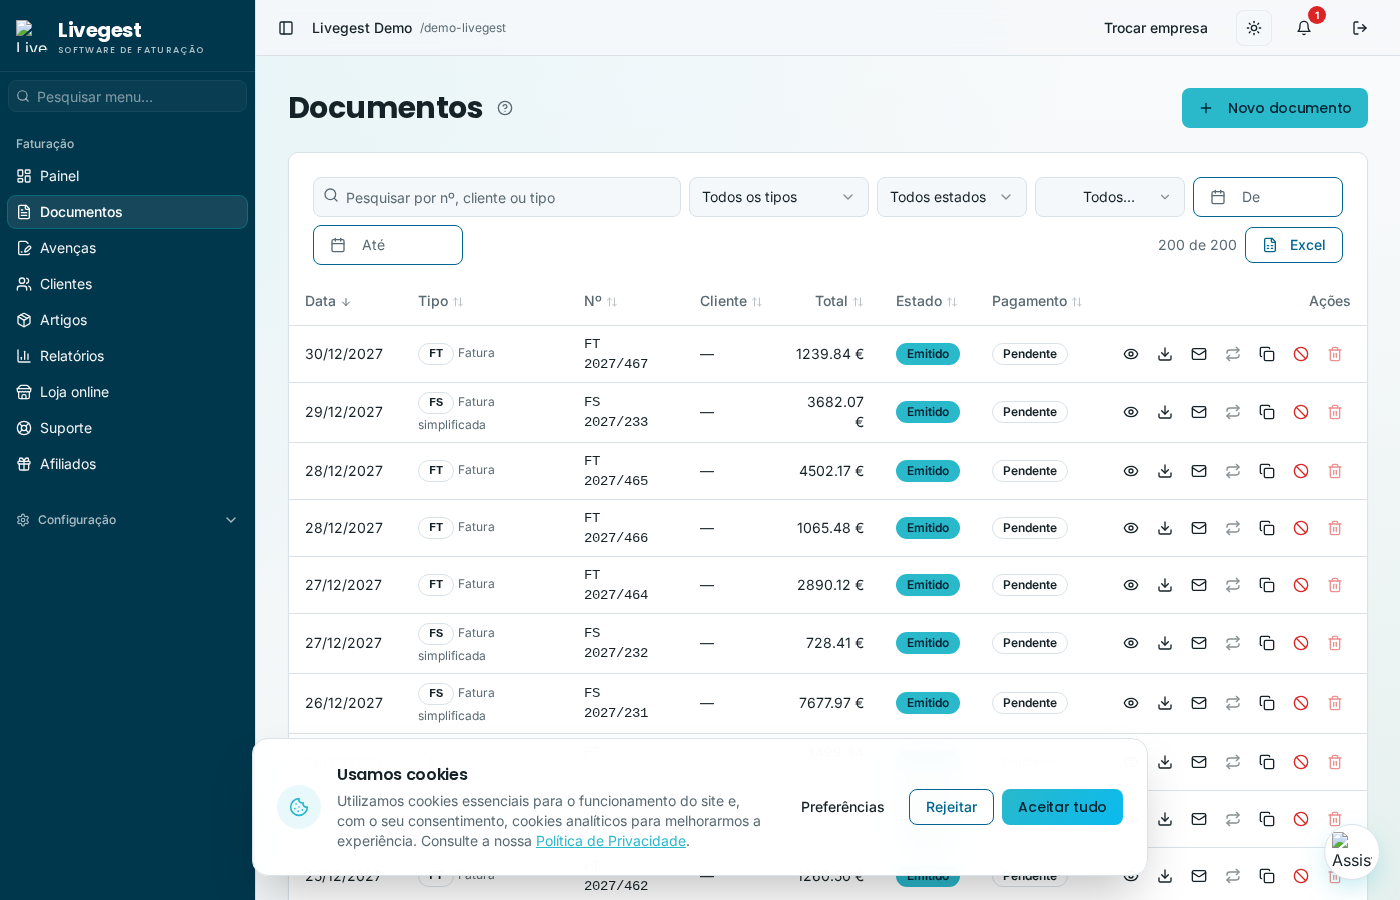
Task: Accept all cookies with Aceitar tudo
Action: tap(1062, 807)
